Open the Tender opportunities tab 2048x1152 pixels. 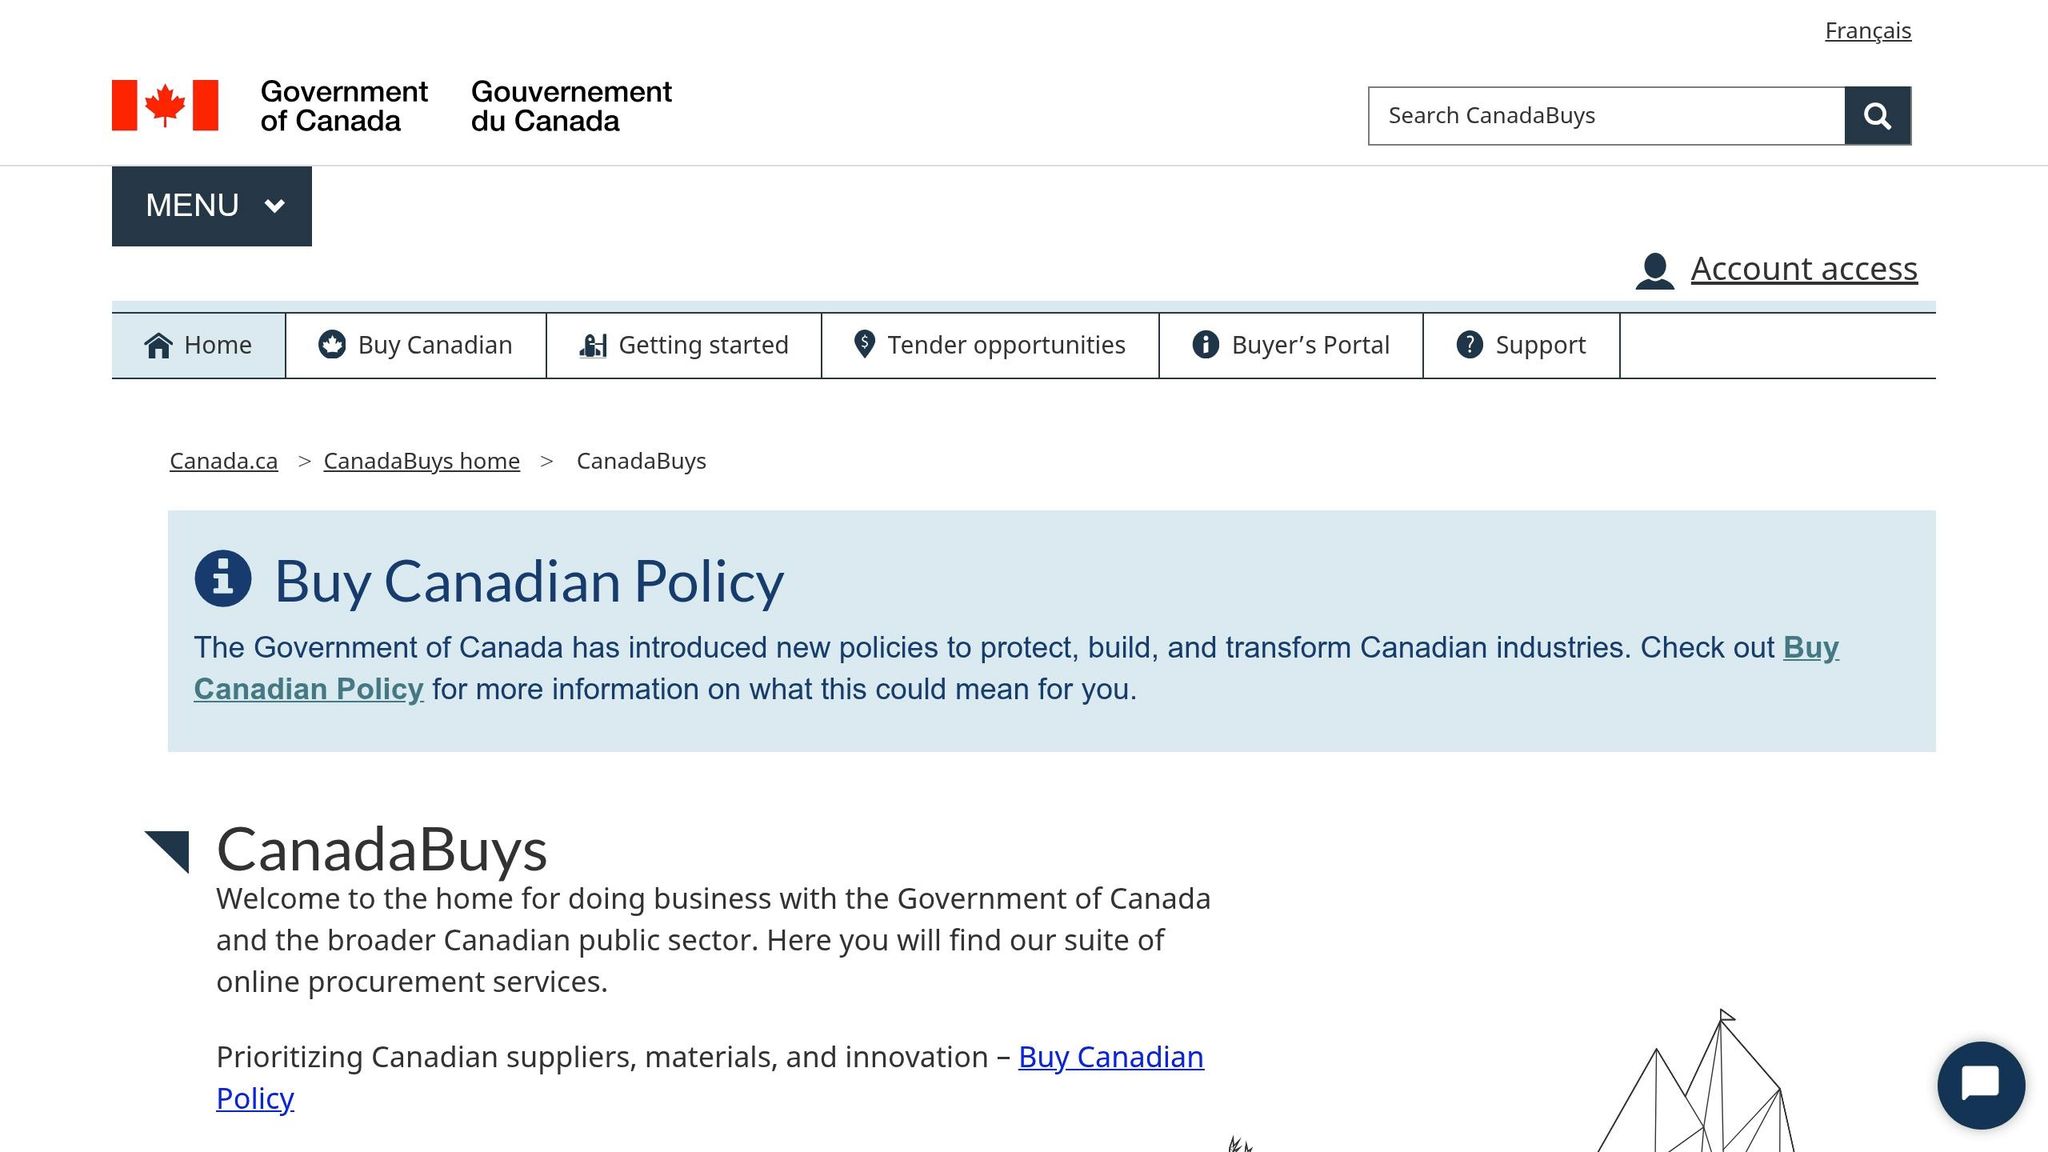point(990,345)
